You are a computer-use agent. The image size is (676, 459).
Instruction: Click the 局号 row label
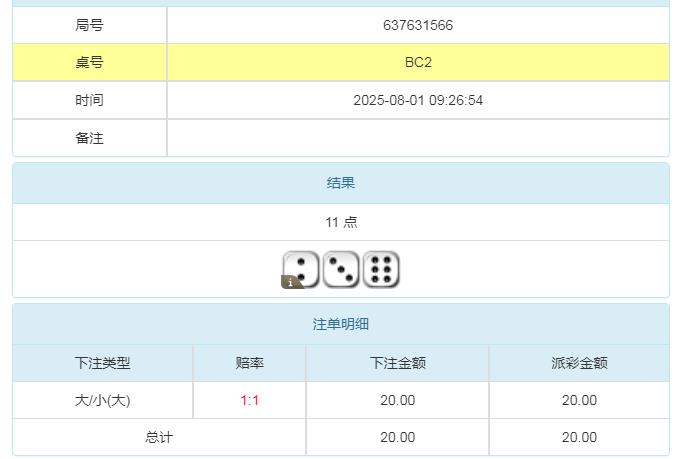[89, 25]
